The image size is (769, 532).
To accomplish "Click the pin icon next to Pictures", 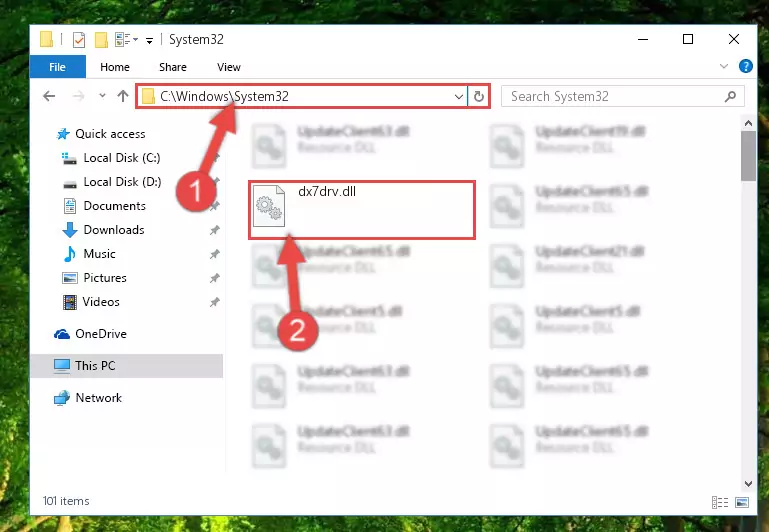I will point(214,278).
